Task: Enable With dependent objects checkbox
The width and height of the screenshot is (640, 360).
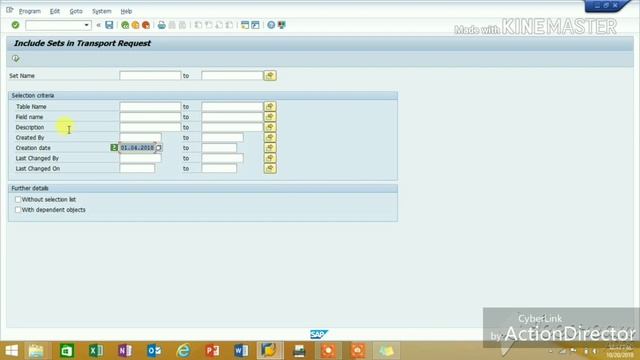Action: [18, 210]
